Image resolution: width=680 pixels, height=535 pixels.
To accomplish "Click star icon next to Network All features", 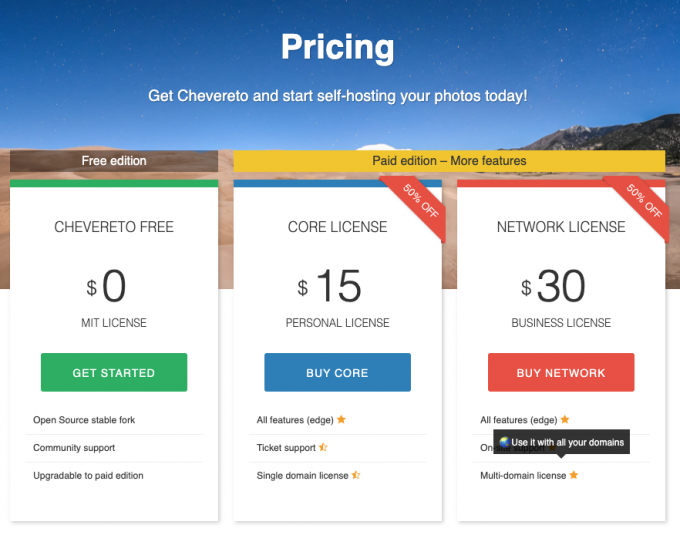I will point(565,420).
